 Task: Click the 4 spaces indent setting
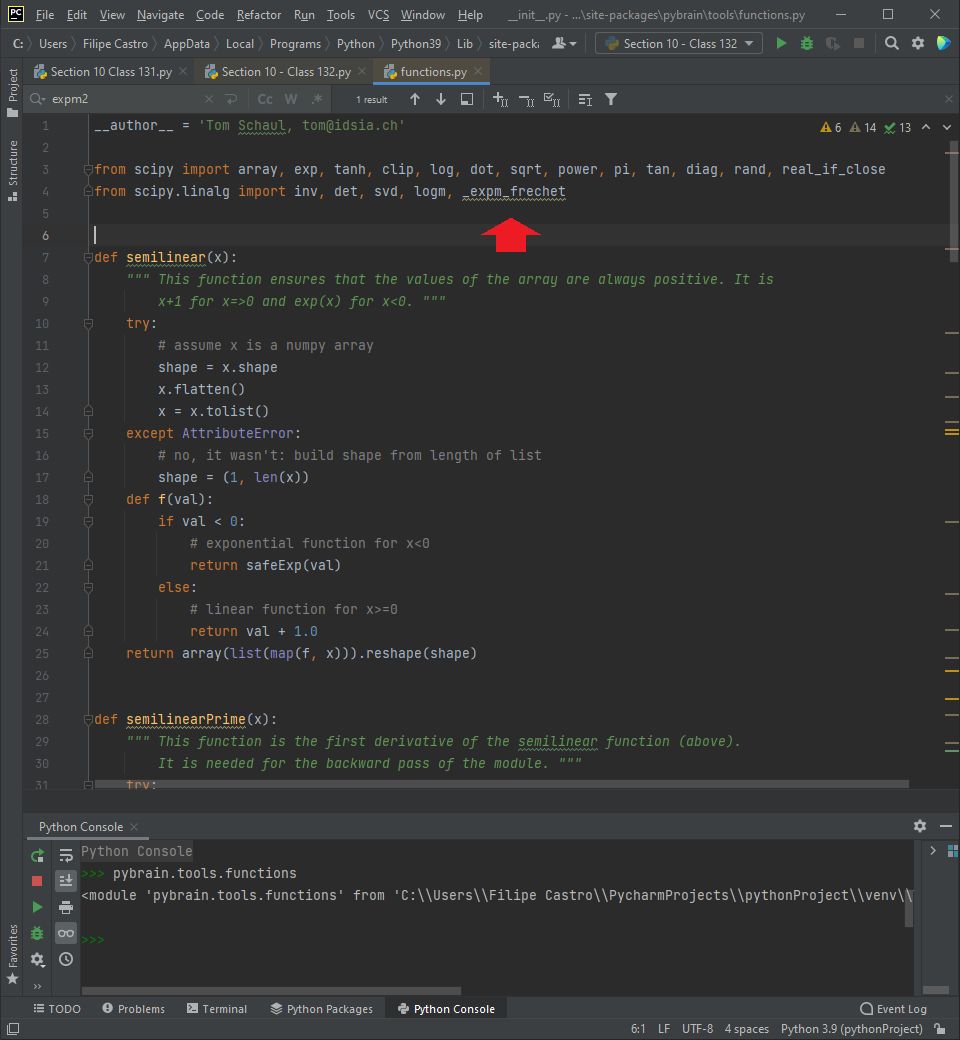click(x=746, y=1029)
